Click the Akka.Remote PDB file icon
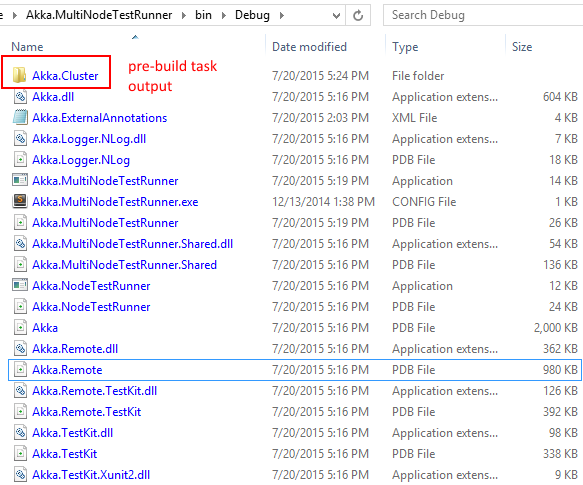The image size is (583, 485). (20, 370)
